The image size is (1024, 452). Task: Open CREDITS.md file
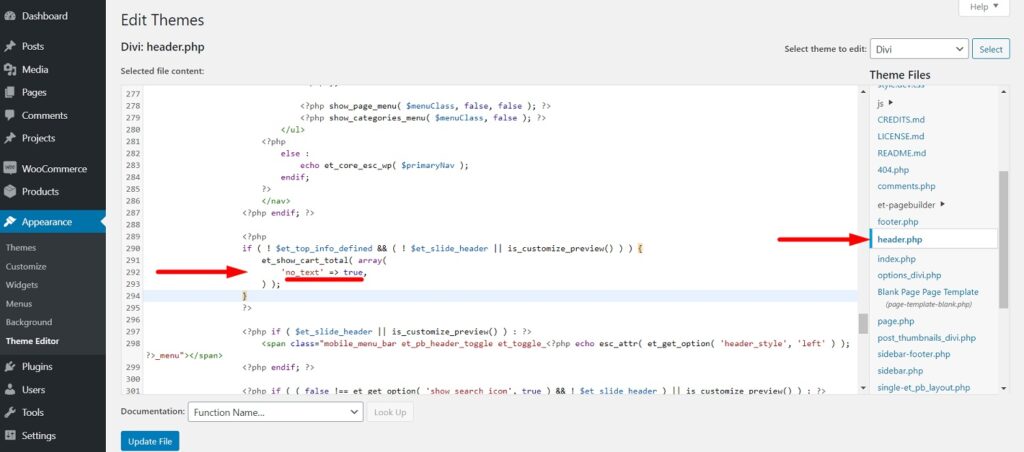pos(901,120)
